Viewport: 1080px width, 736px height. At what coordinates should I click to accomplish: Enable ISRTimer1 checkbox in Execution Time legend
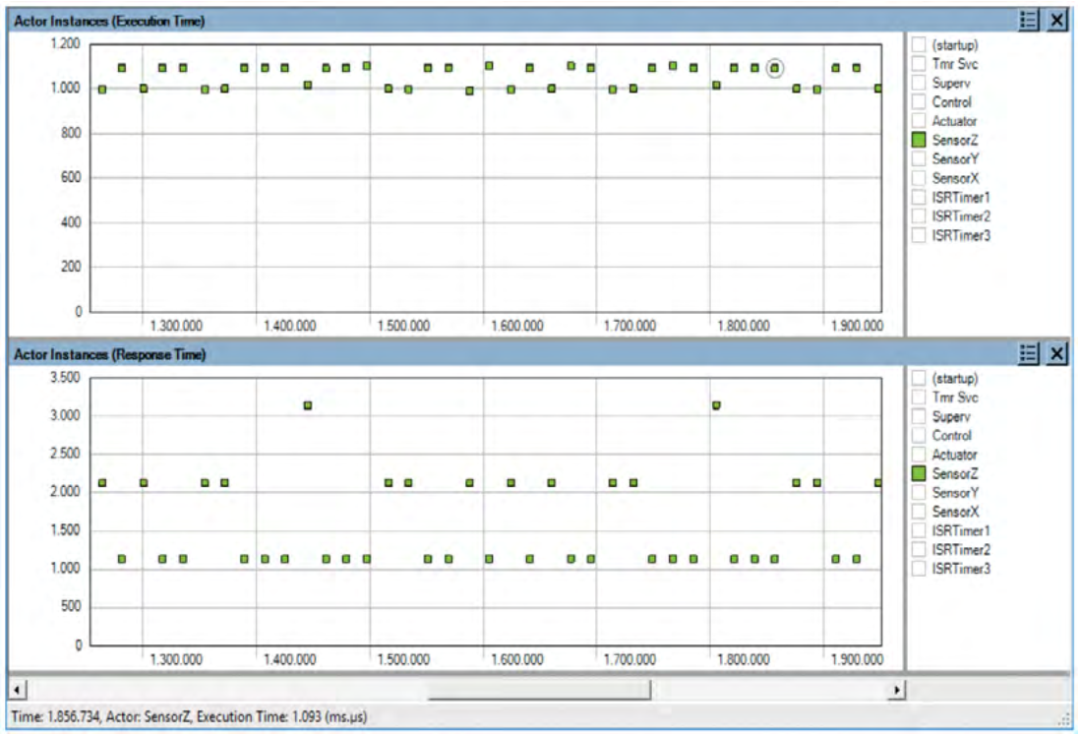919,198
